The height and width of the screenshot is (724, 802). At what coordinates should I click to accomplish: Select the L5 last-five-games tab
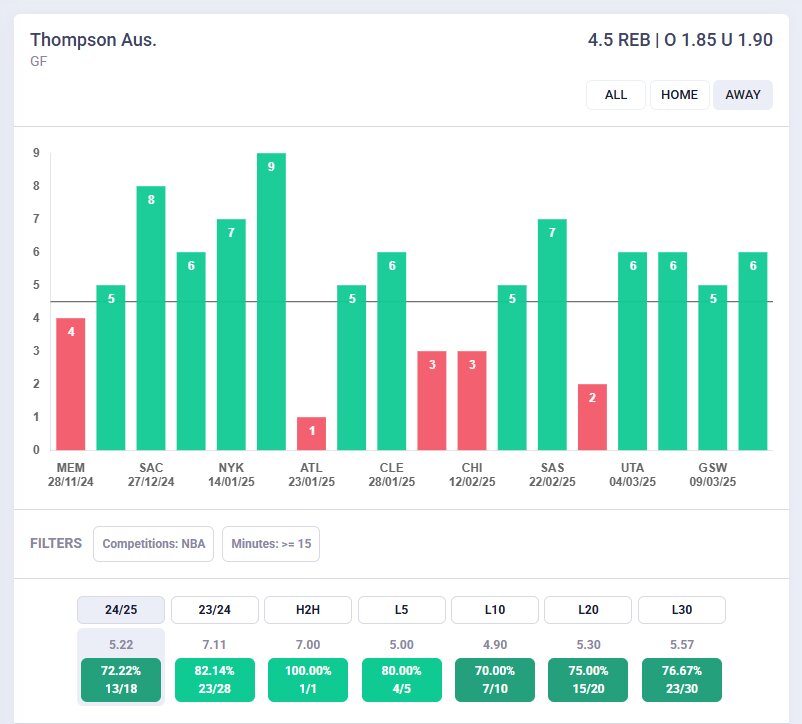pyautogui.click(x=402, y=610)
